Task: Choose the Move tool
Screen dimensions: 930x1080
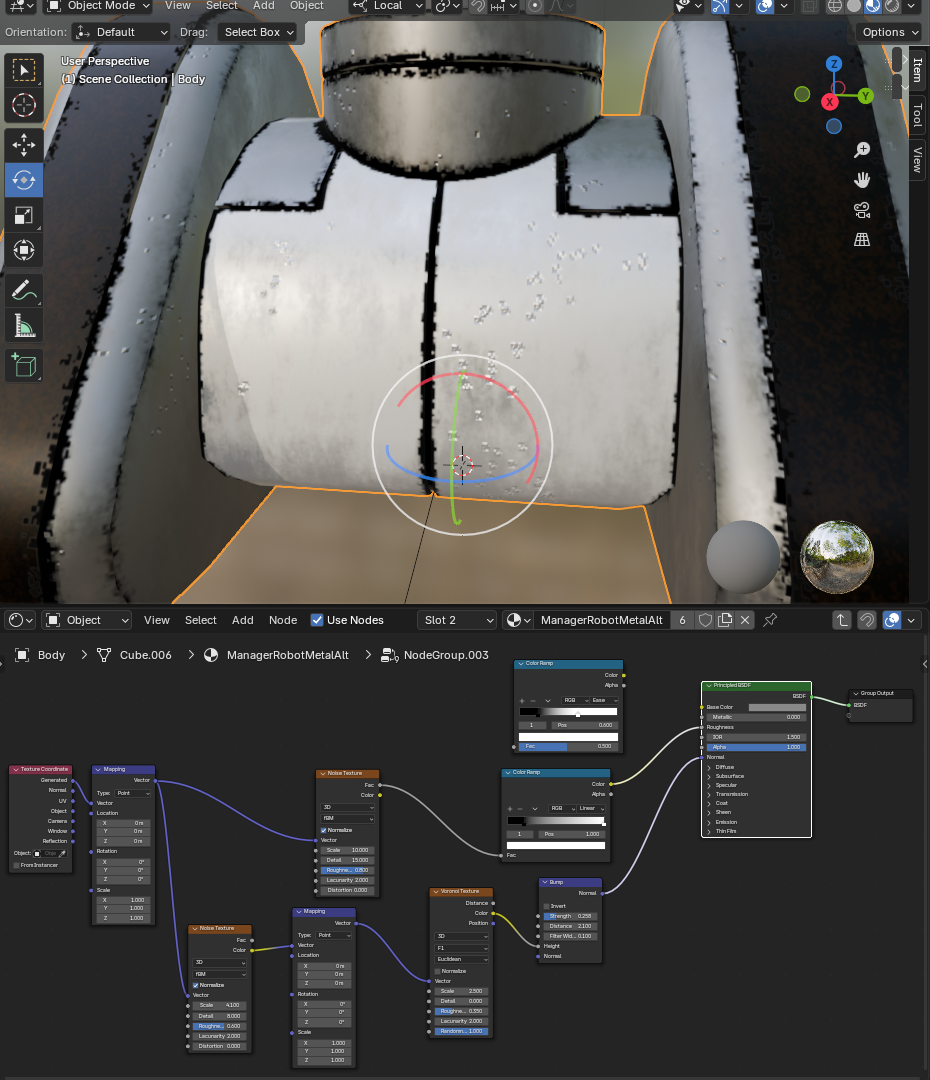Action: (24, 145)
